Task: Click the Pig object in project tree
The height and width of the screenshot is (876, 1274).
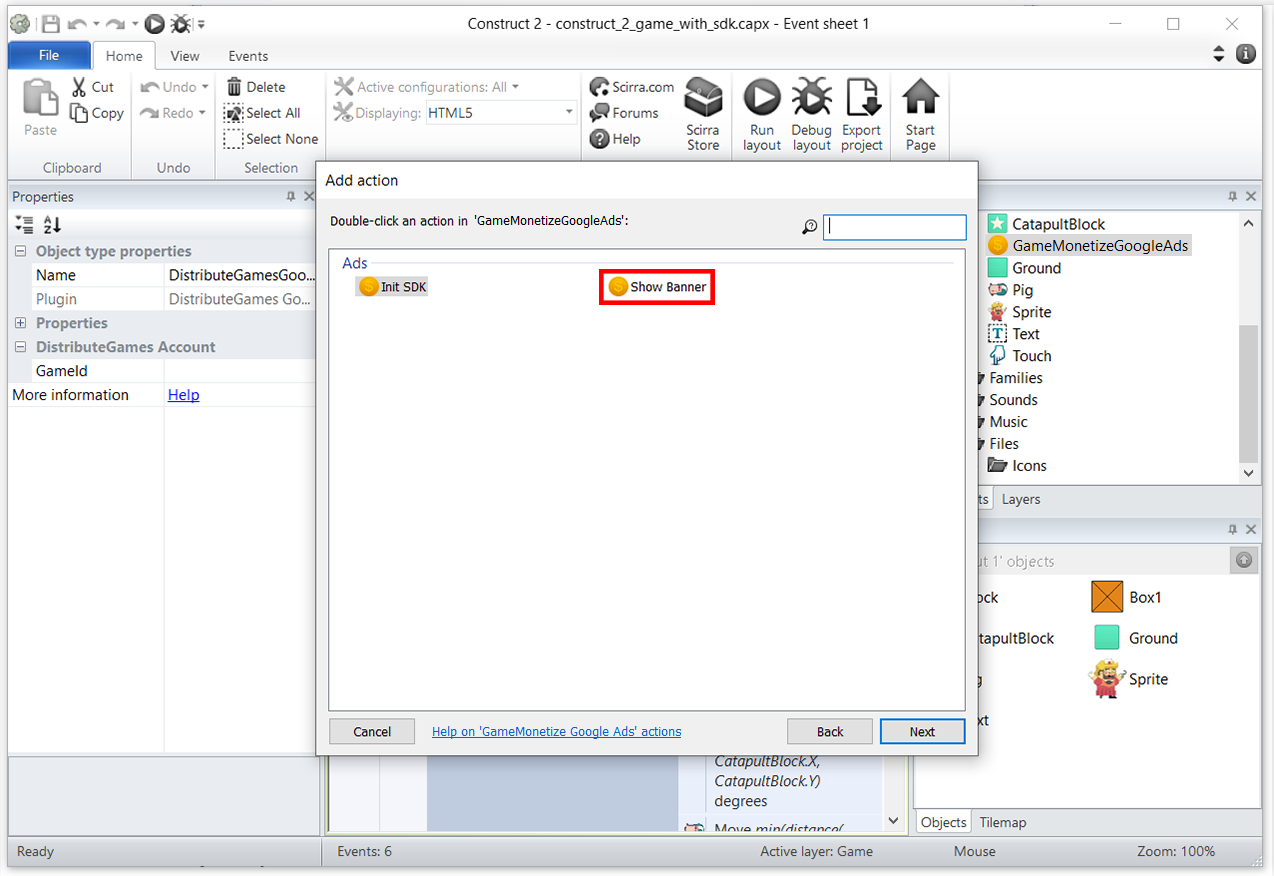Action: point(1022,290)
